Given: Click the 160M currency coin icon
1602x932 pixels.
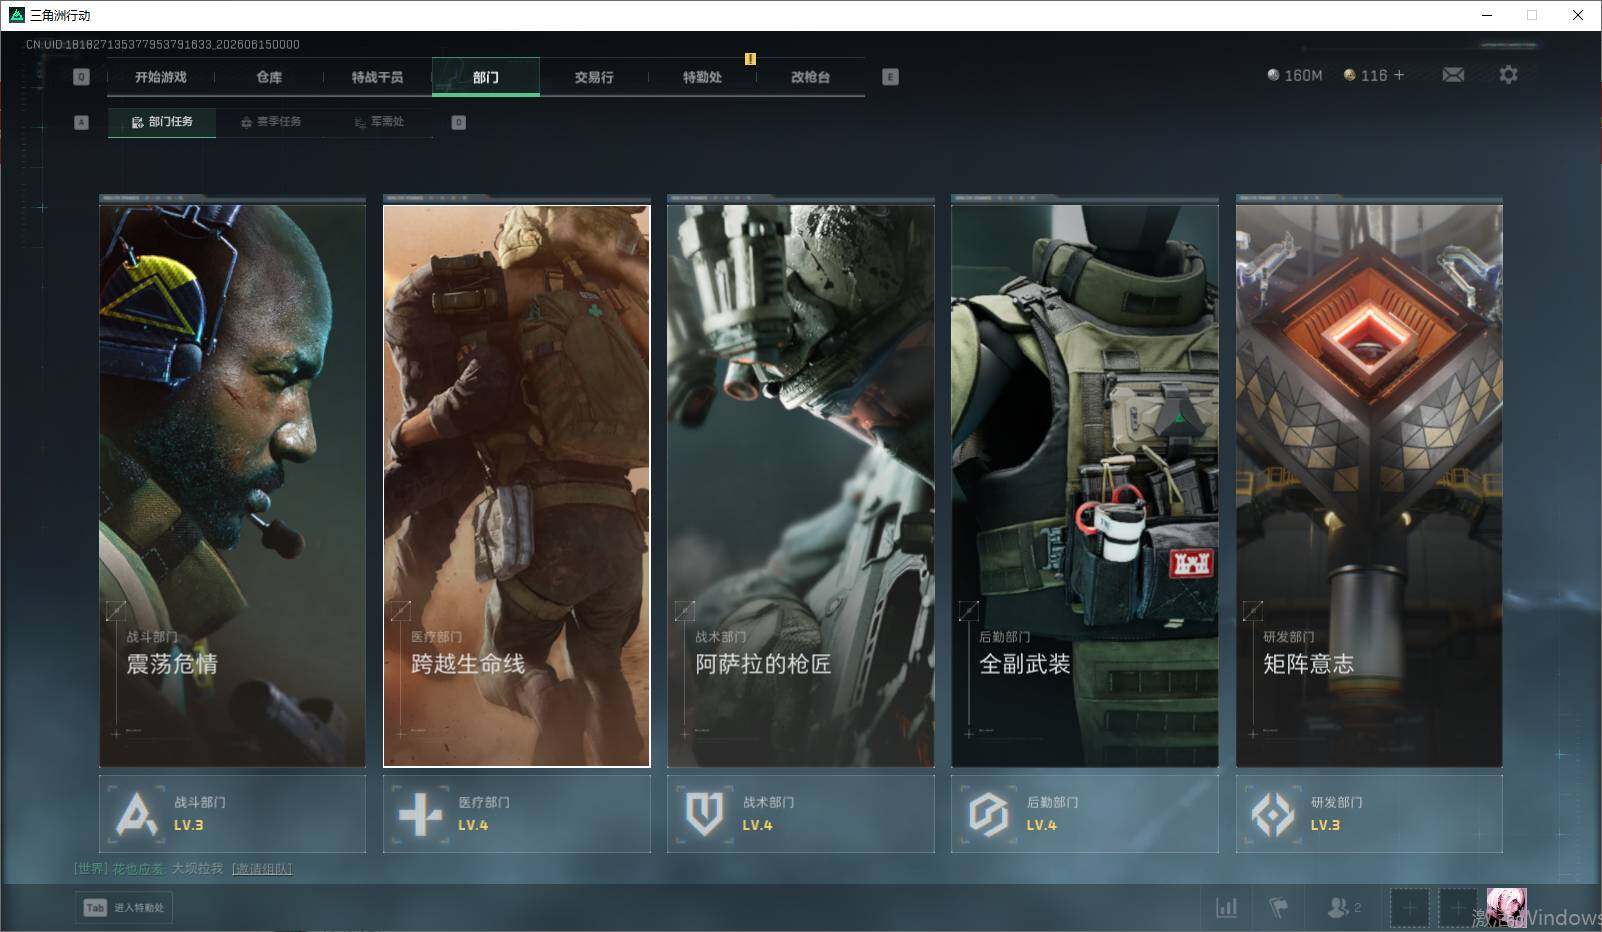Looking at the screenshot, I should (1273, 75).
